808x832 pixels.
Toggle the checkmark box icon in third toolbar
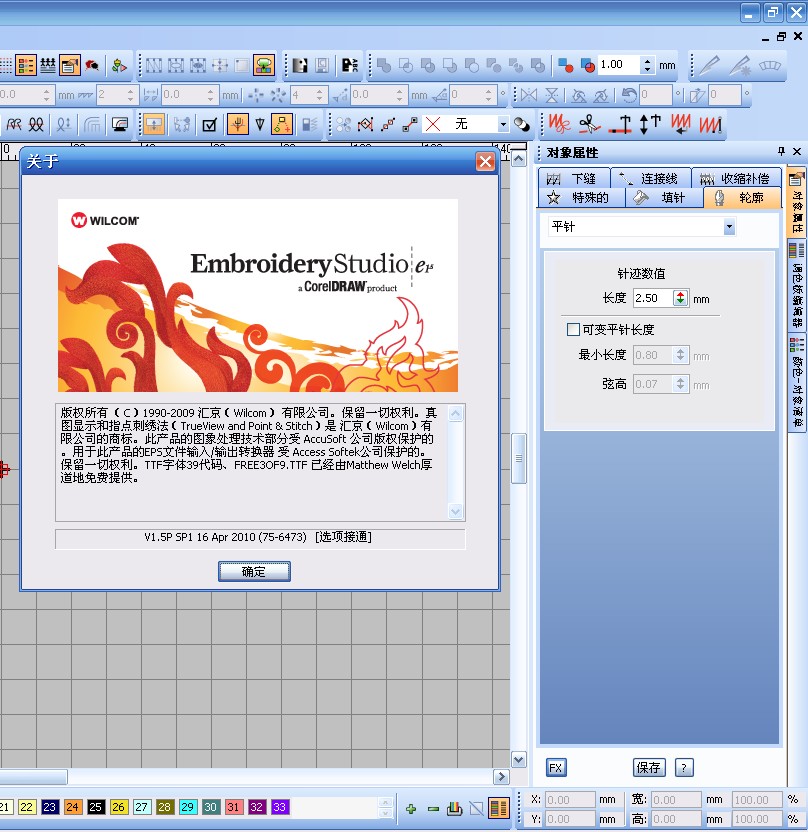point(210,125)
